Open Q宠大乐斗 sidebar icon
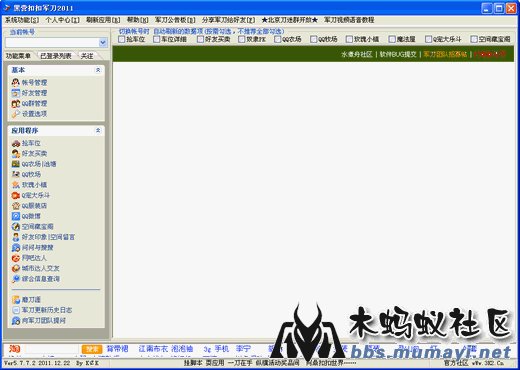520x370 pixels. pos(16,195)
